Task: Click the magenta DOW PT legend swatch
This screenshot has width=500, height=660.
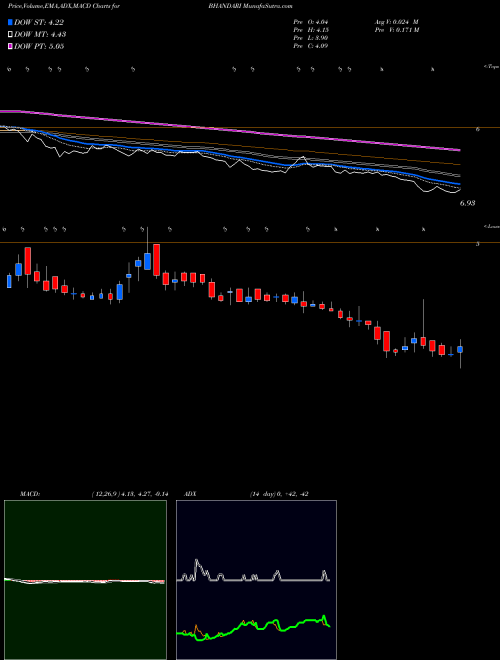Action: pyautogui.click(x=10, y=46)
